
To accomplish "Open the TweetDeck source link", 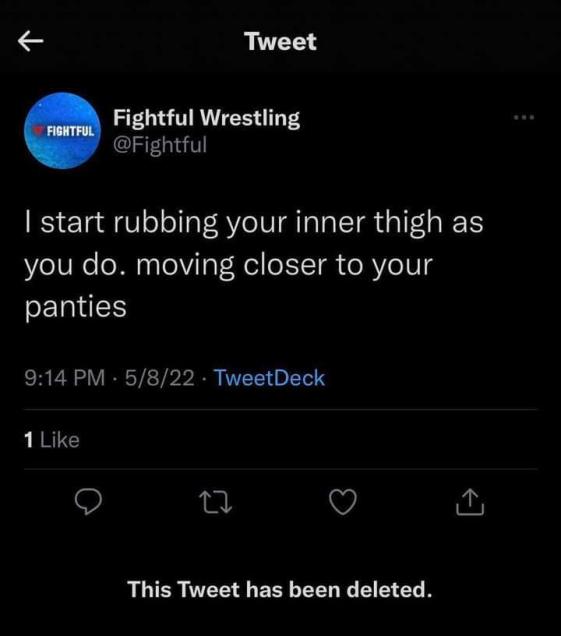I will coord(269,378).
